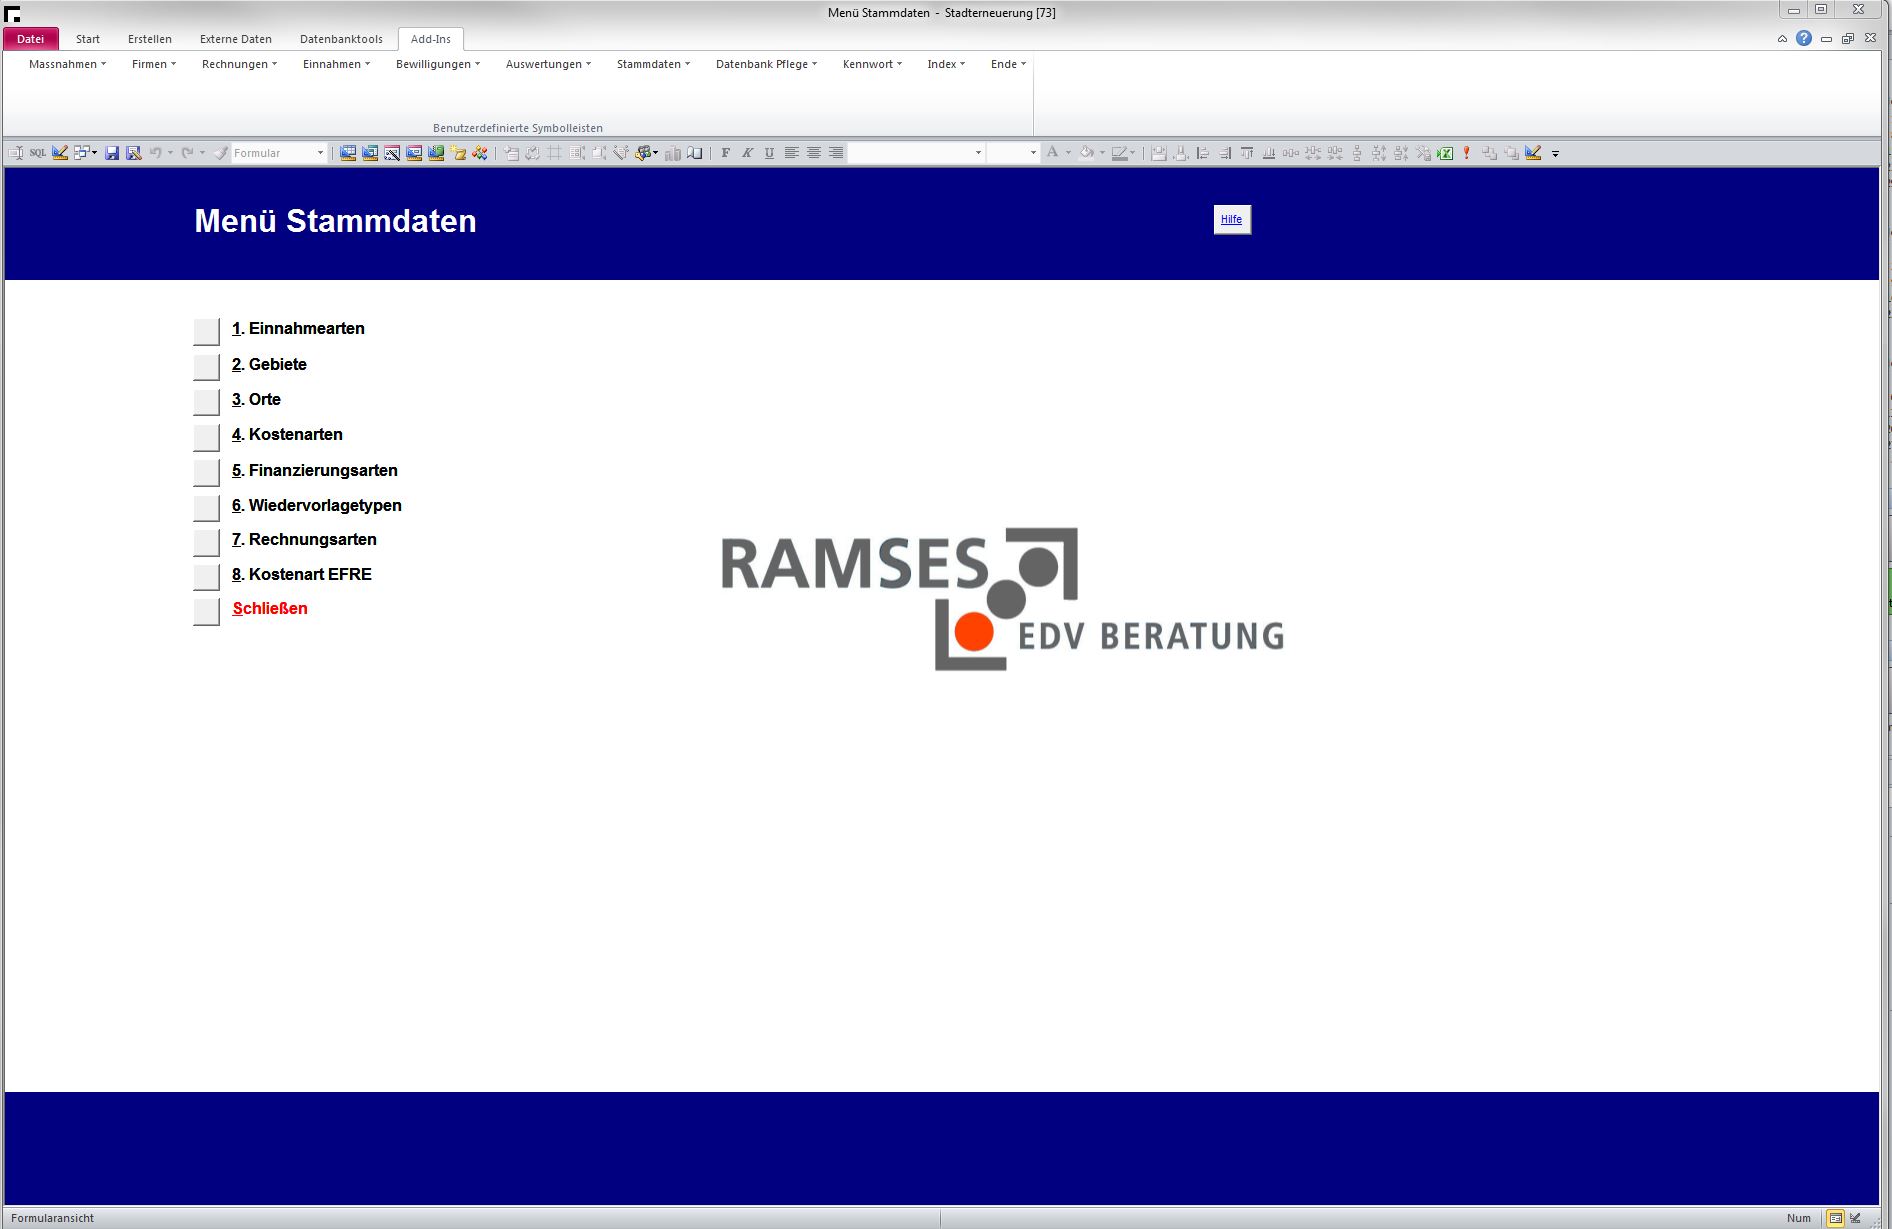Click the design view pencil-ruler icon at toolbar start
This screenshot has width=1892, height=1229.
coord(60,153)
